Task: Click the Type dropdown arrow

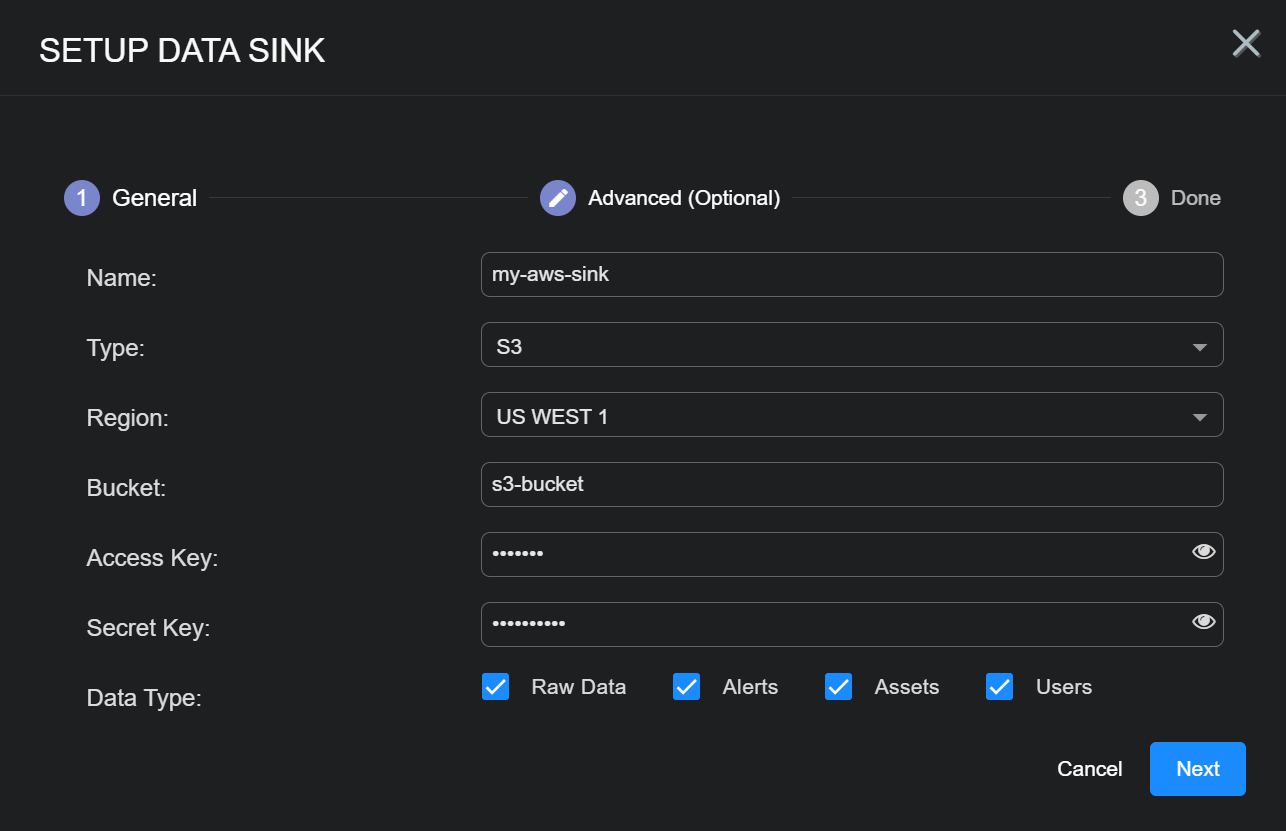Action: (x=1199, y=347)
